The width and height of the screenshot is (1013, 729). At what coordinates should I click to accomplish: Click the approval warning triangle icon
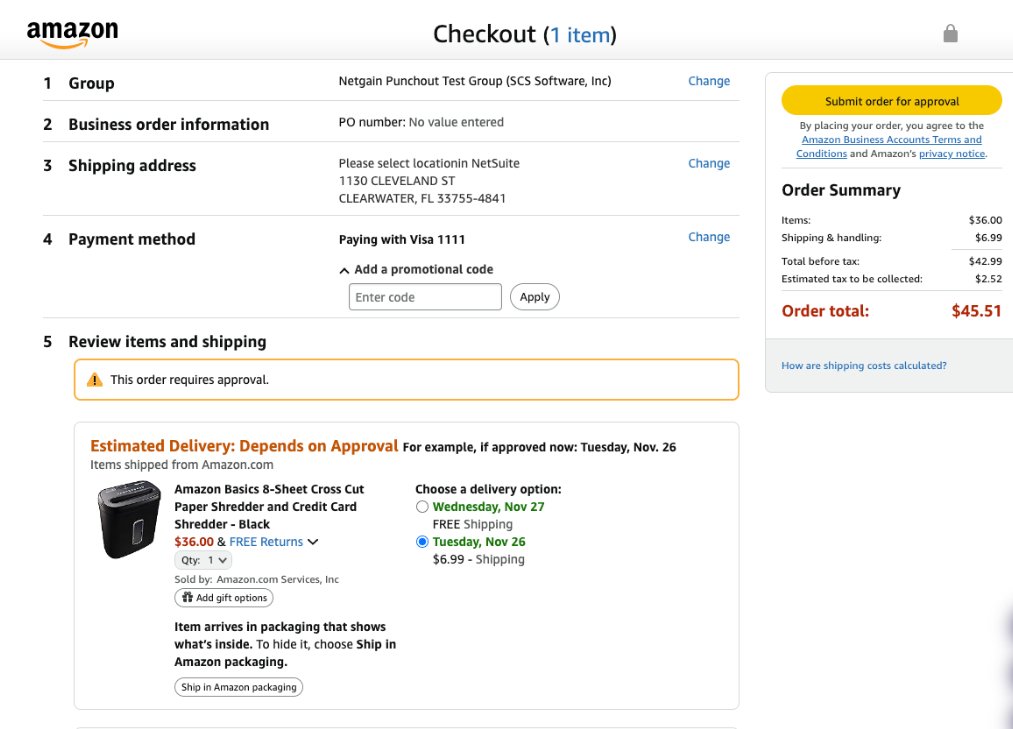pyautogui.click(x=95, y=380)
